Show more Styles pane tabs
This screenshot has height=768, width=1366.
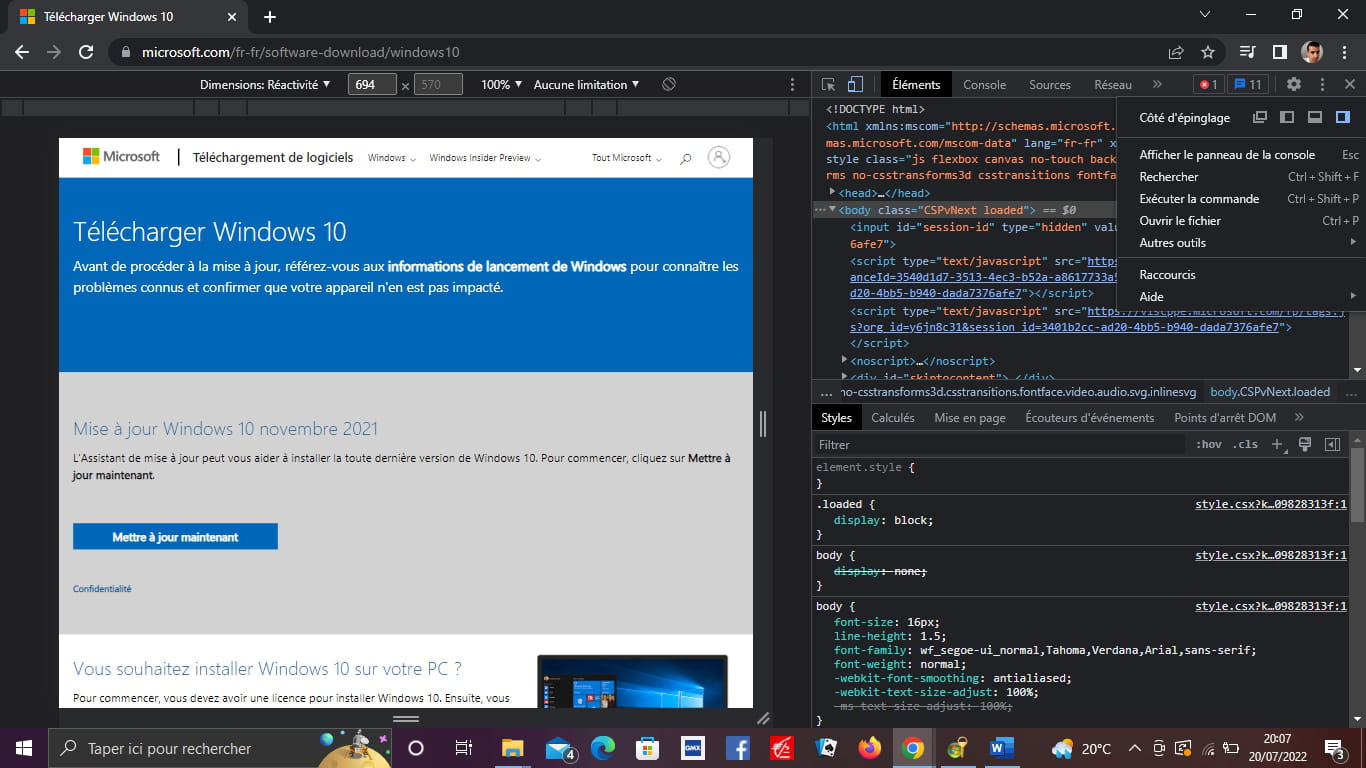[1299, 418]
